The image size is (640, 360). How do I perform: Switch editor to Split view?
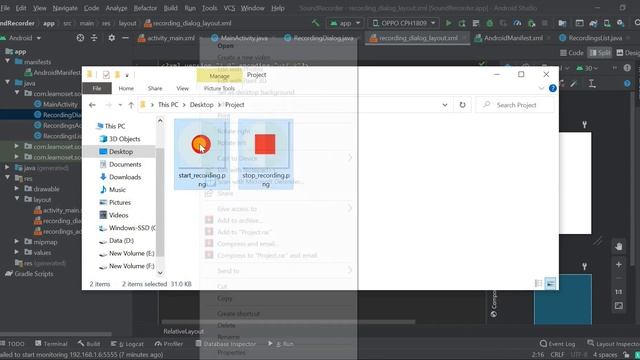tap(600, 53)
